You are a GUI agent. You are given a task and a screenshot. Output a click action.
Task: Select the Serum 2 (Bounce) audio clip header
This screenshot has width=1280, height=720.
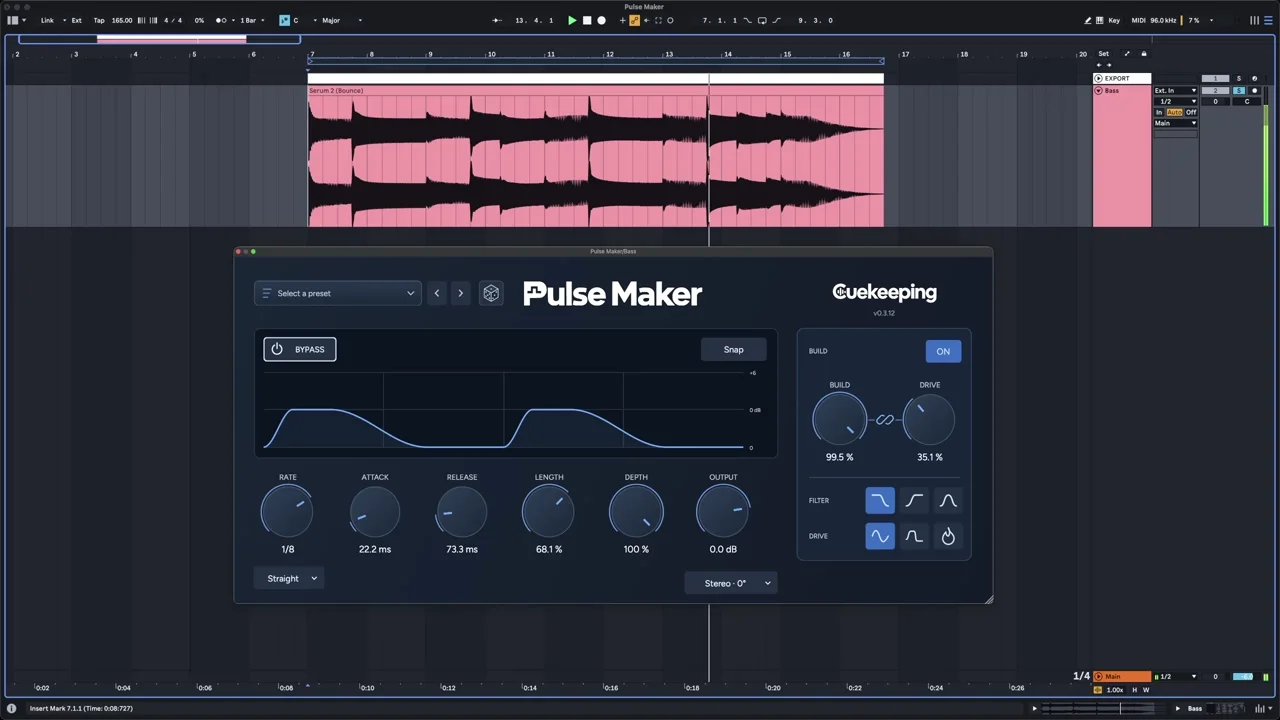(596, 91)
